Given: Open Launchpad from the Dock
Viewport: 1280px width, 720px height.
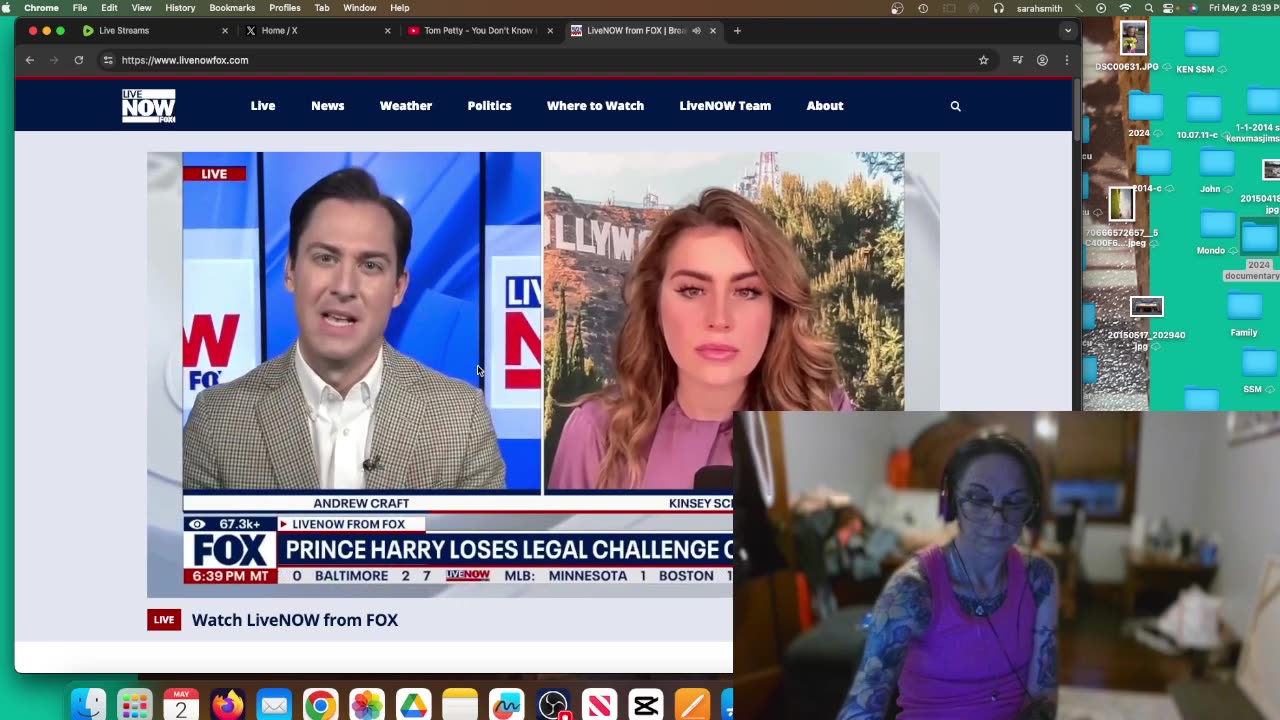Looking at the screenshot, I should [134, 705].
